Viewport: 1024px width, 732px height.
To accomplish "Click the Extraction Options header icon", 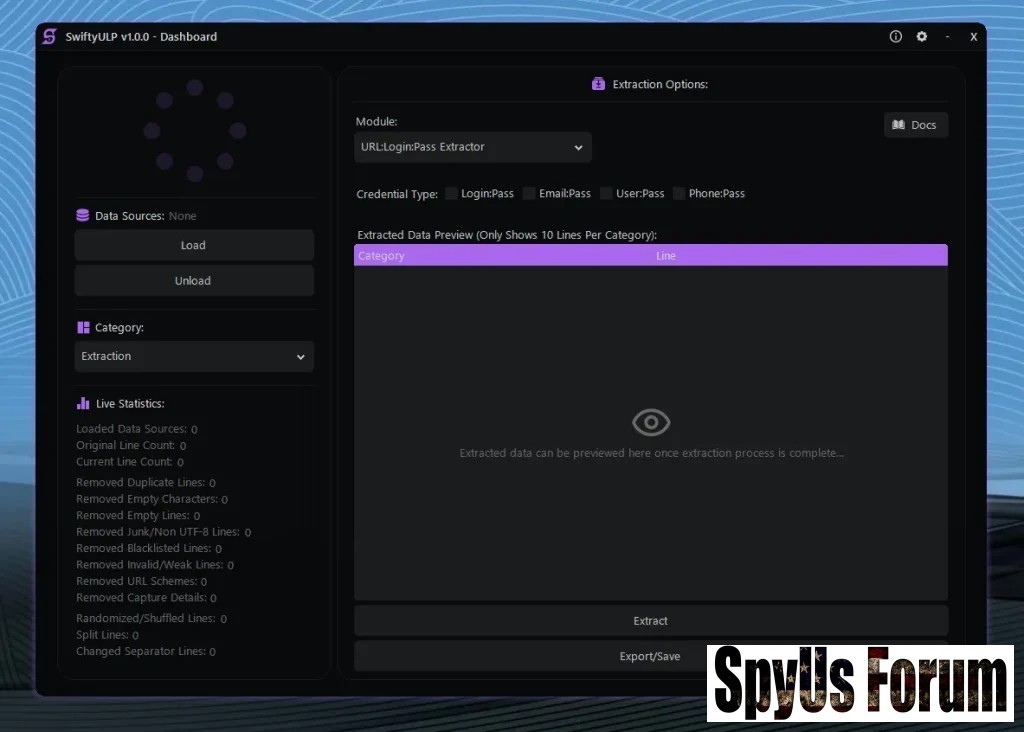I will pyautogui.click(x=599, y=85).
